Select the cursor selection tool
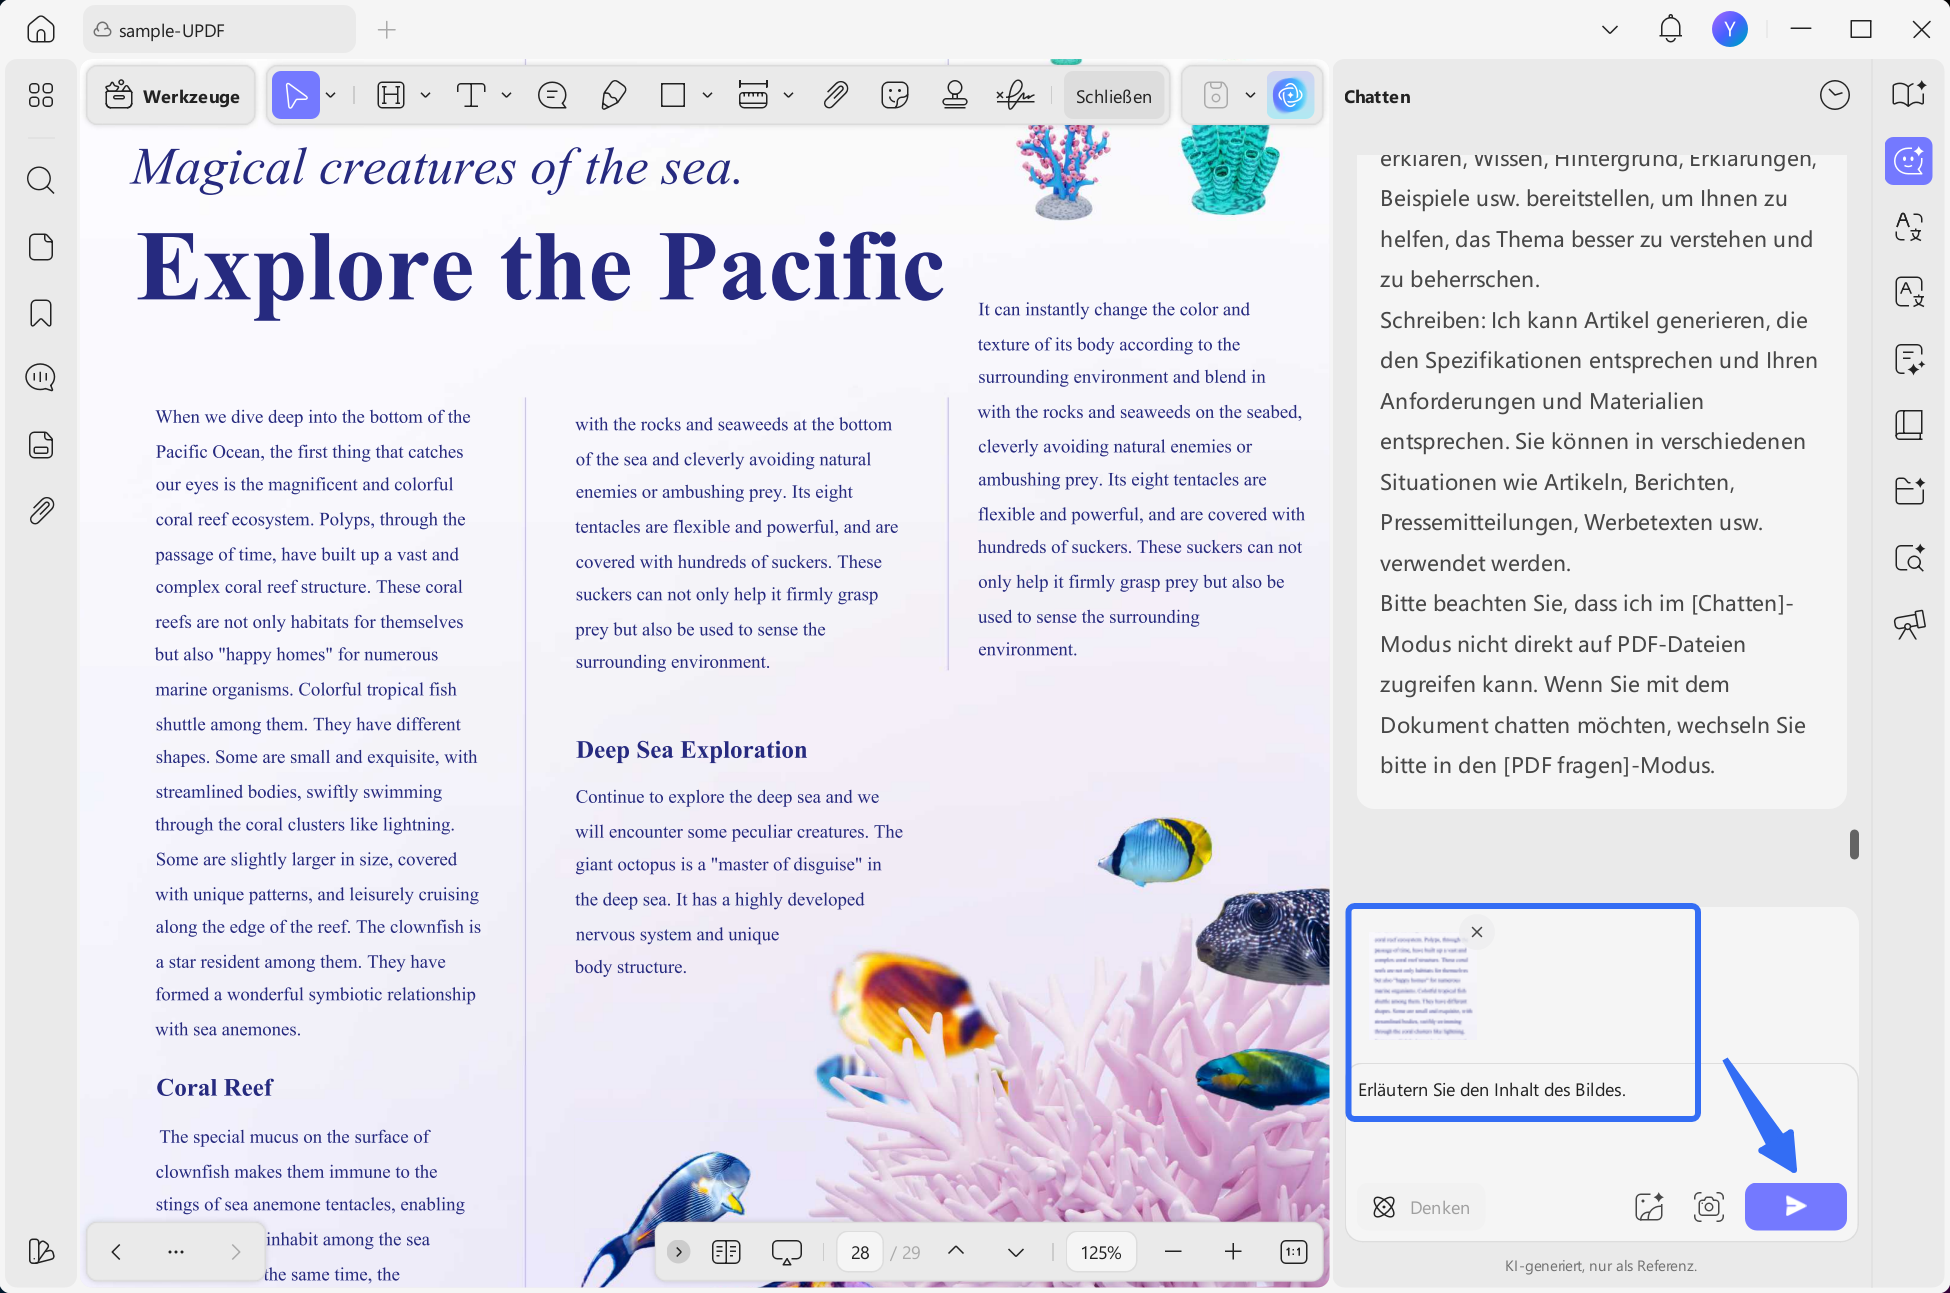Viewport: 1950px width, 1293px height. (295, 96)
